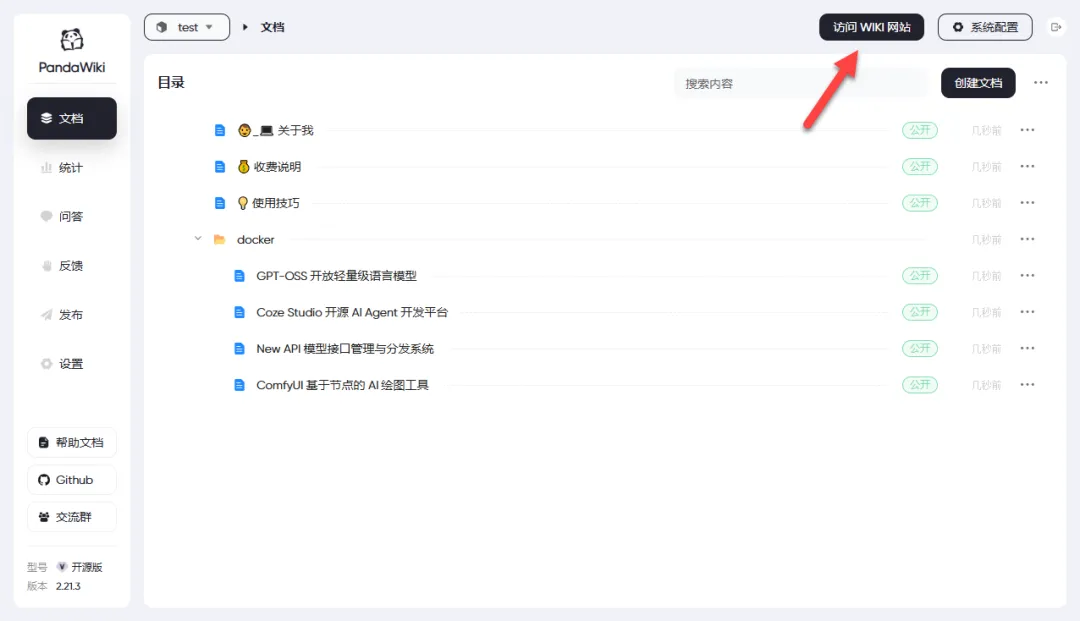Image resolution: width=1080 pixels, height=621 pixels.
Task: Open the 设置 settings section
Action: tap(72, 364)
